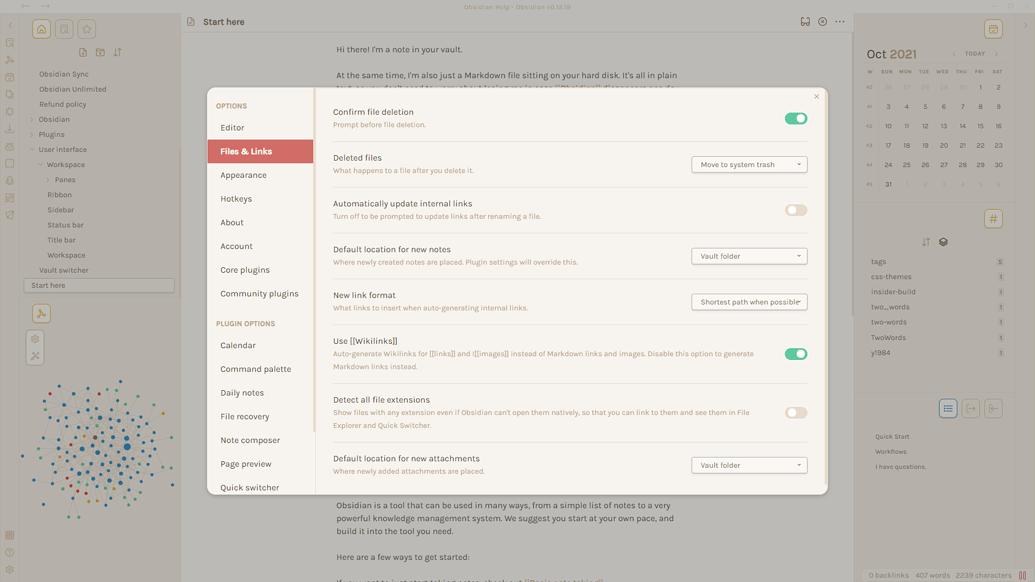This screenshot has height=582, width=1035.
Task: Enable Detect all file extensions toggle
Action: (x=795, y=412)
